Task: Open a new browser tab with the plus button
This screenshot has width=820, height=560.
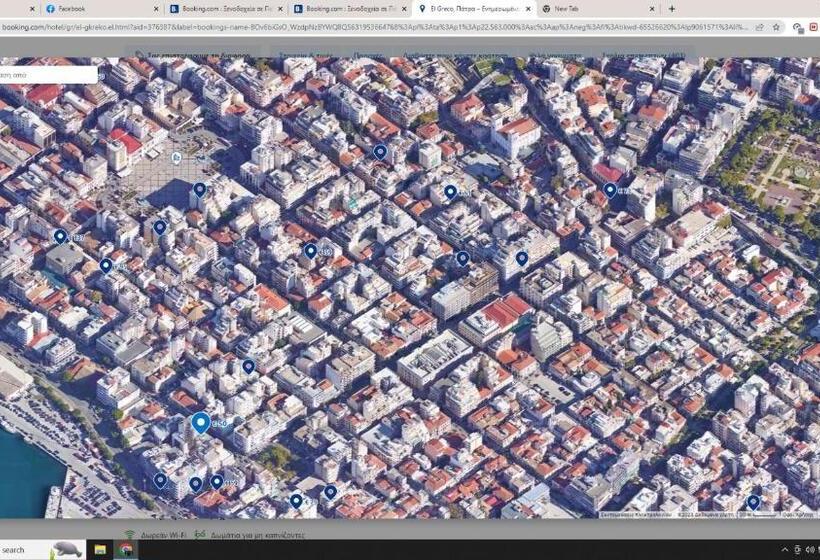Action: click(x=671, y=8)
